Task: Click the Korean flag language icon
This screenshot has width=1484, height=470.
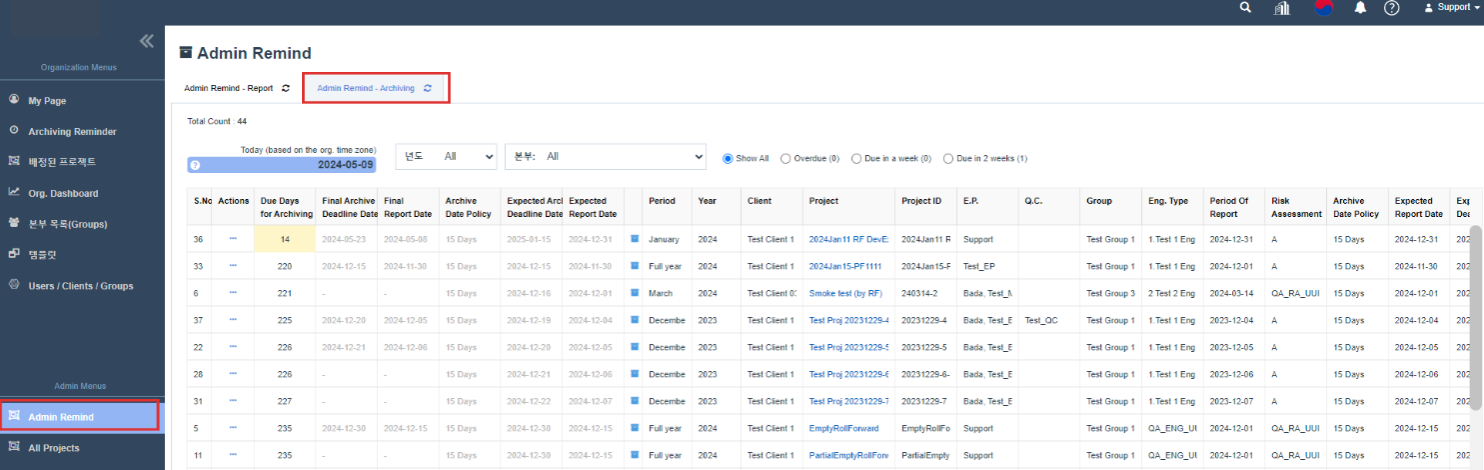Action: pos(1323,8)
